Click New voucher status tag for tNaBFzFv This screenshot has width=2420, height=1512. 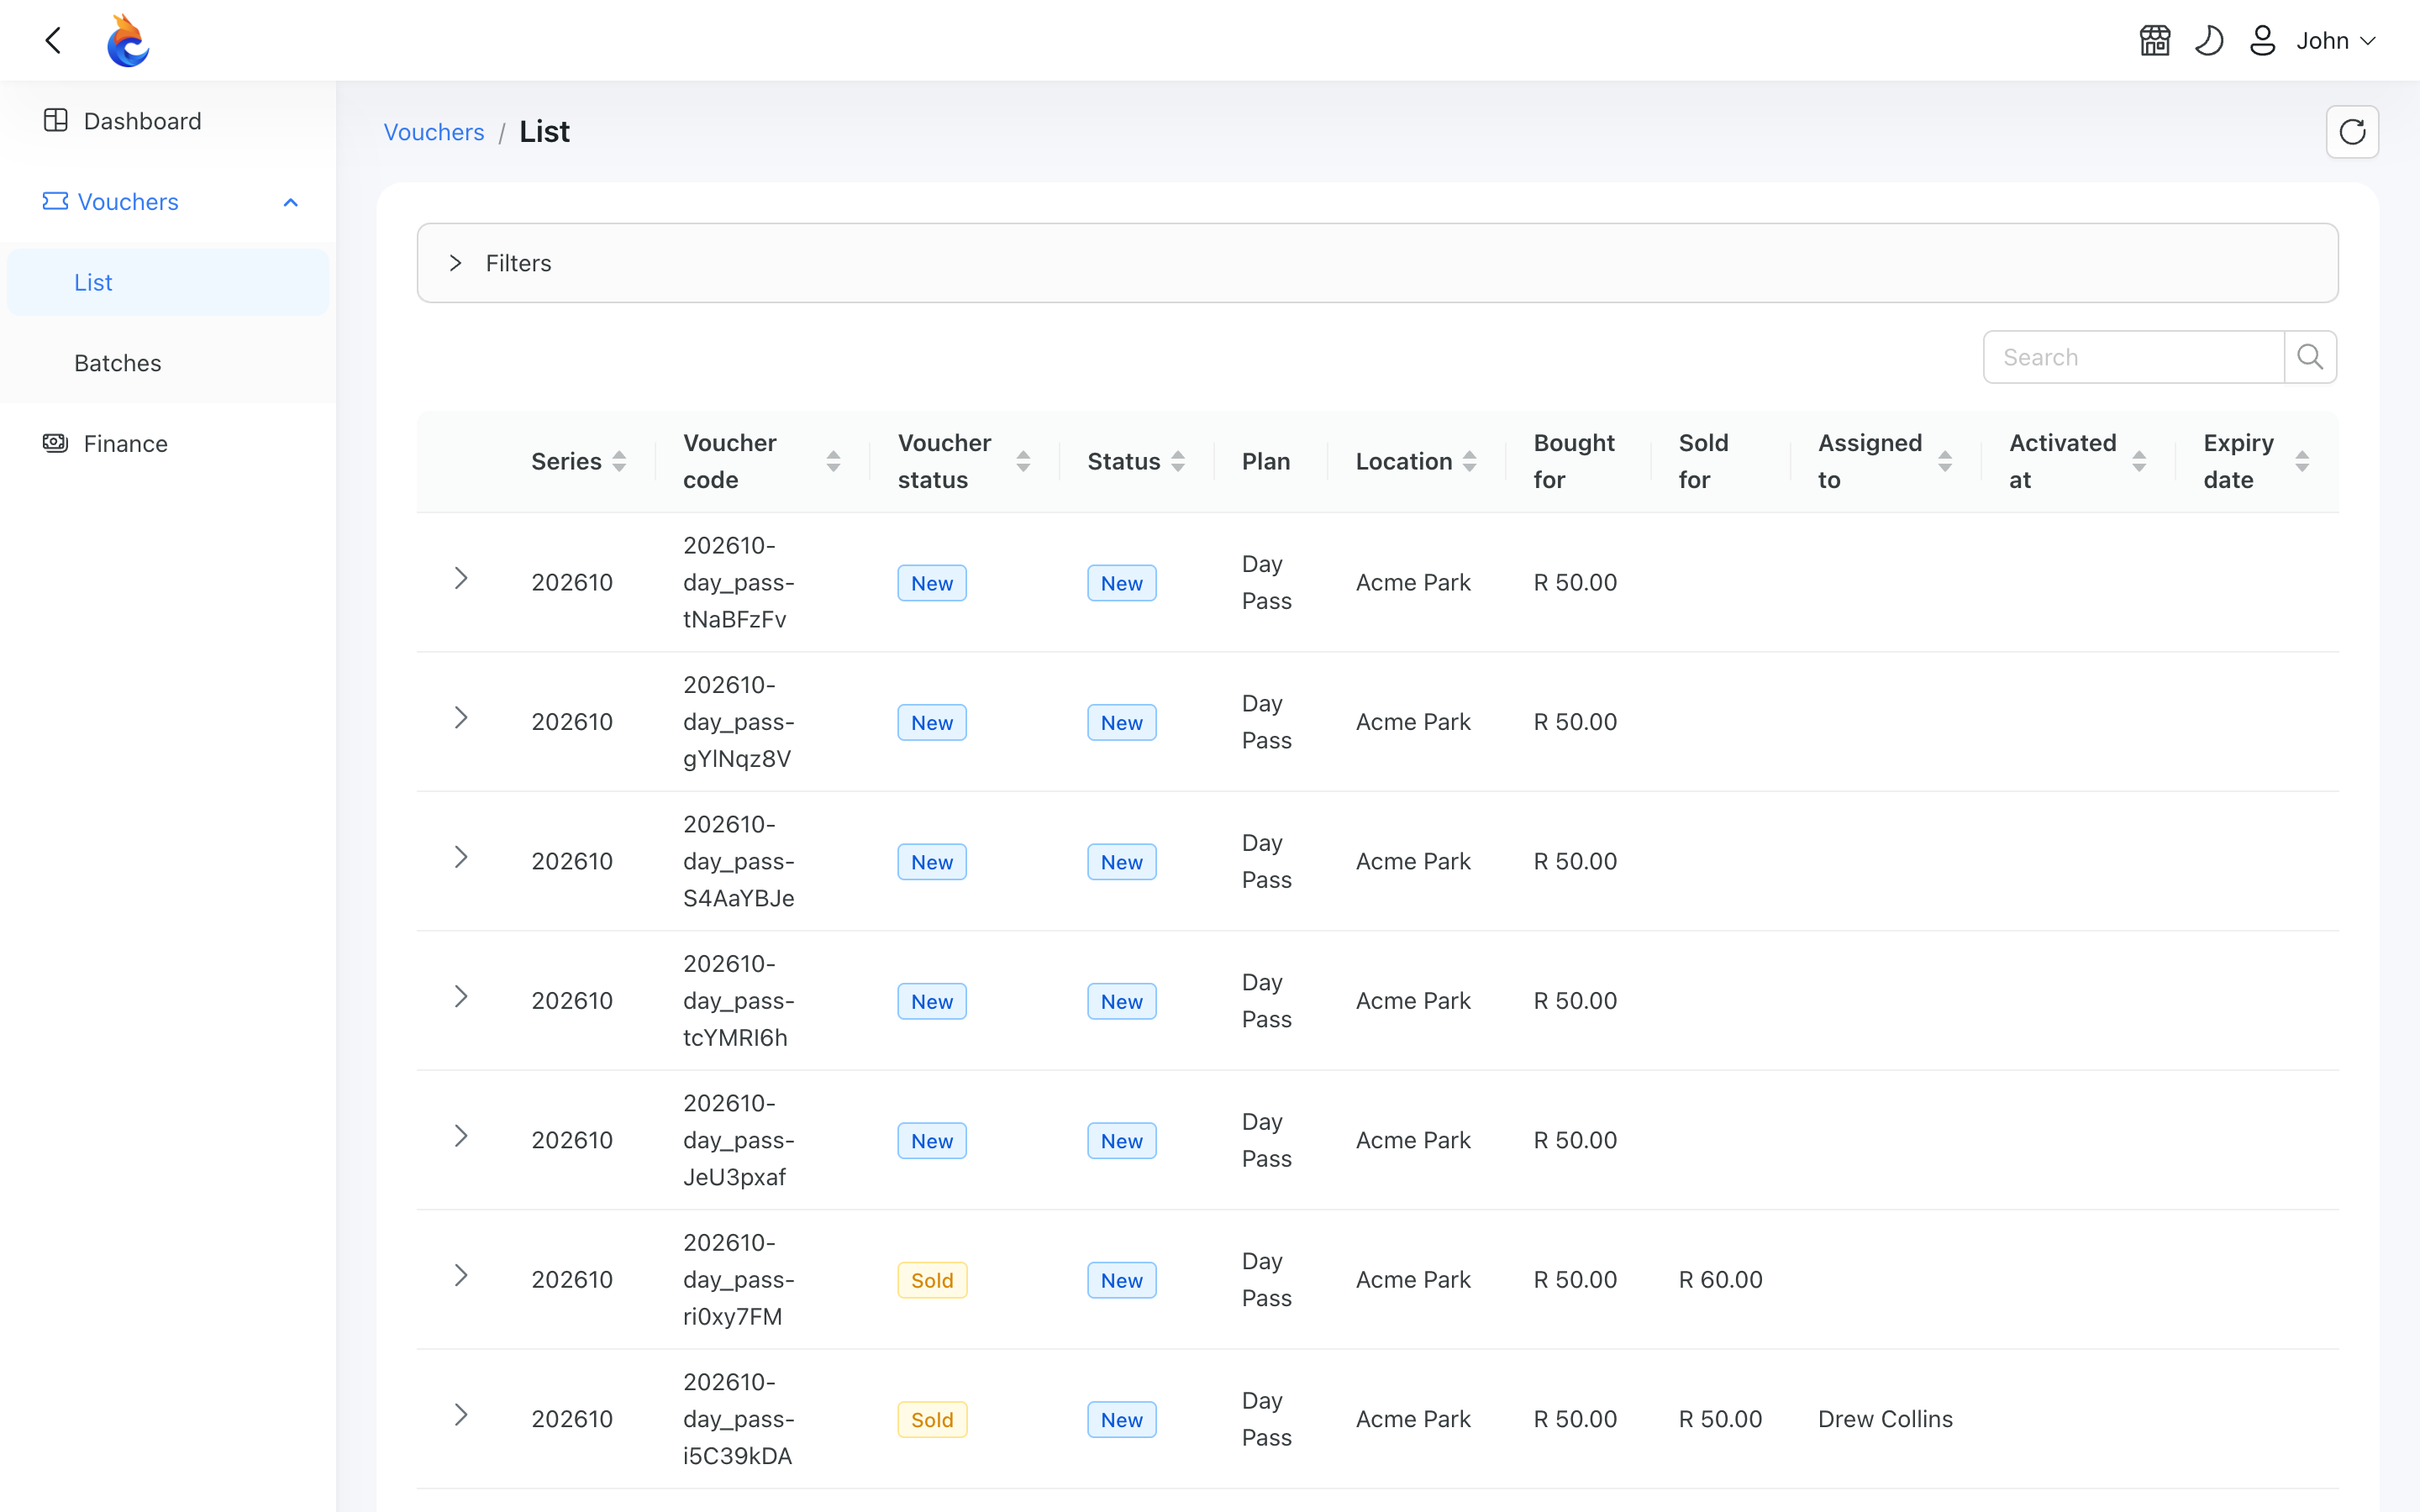932,583
